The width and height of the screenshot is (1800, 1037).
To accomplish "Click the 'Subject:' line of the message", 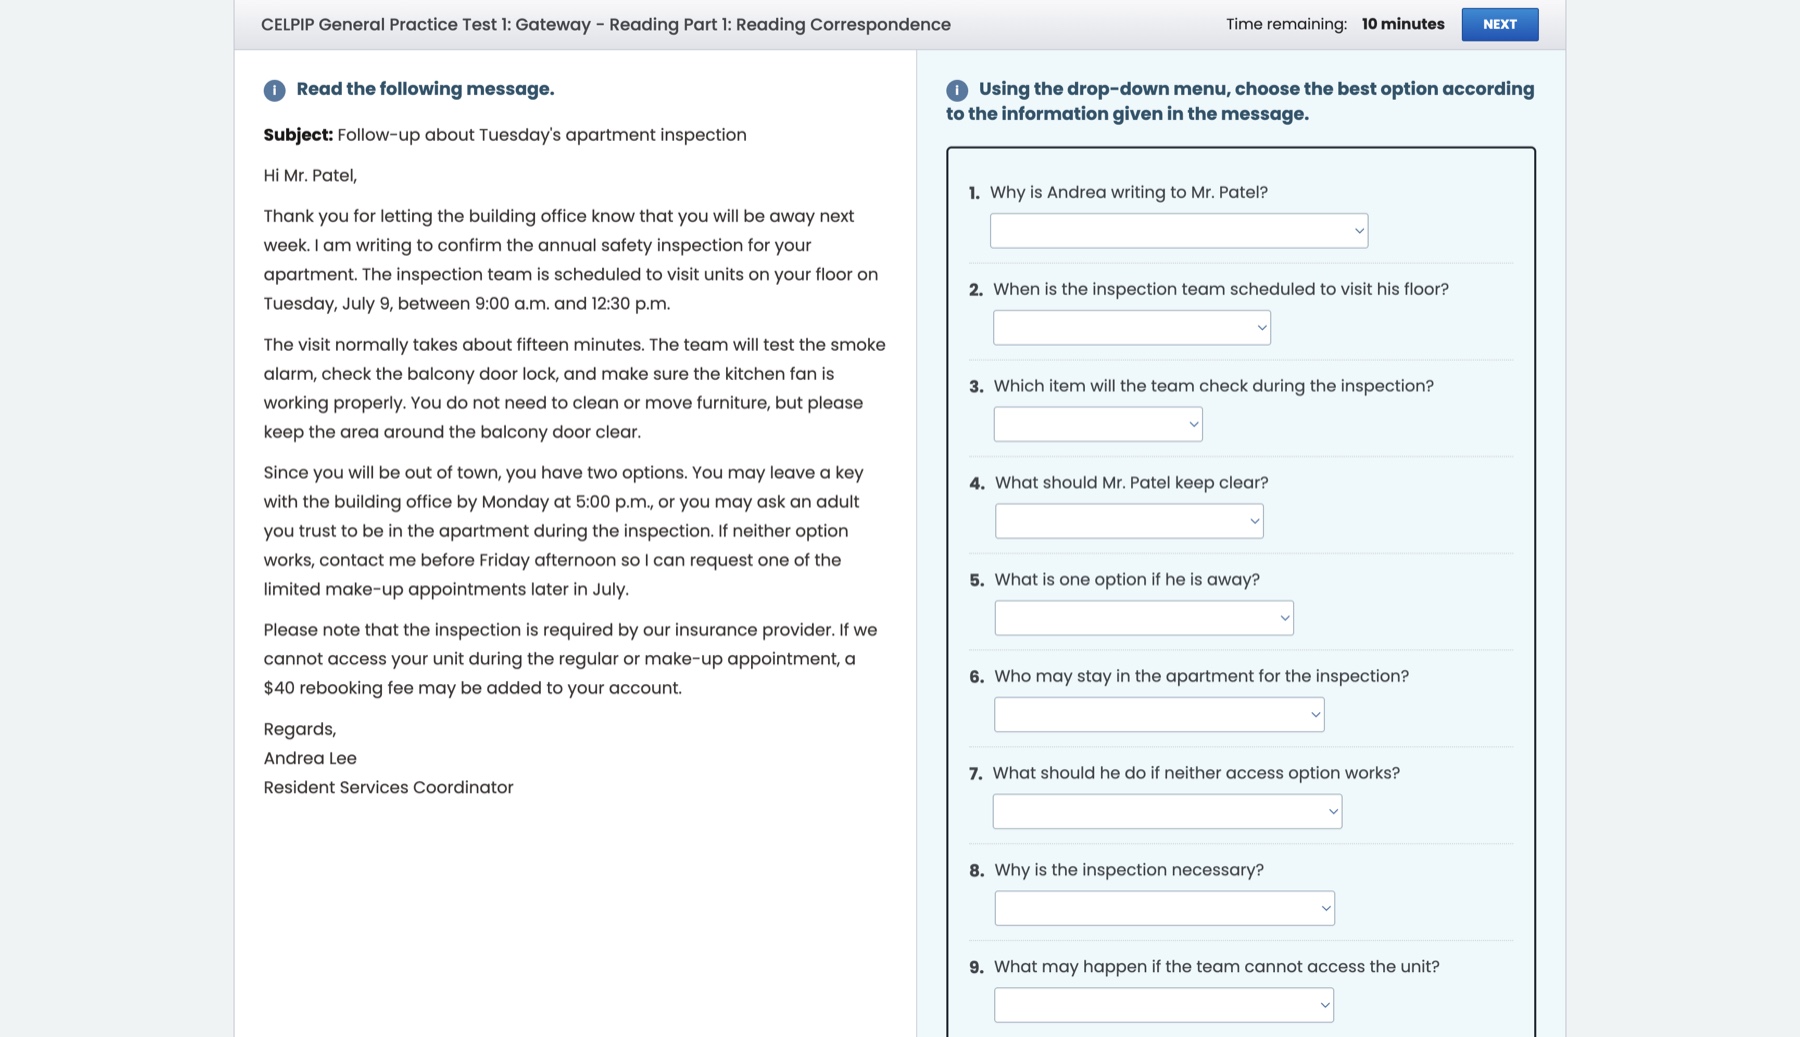I will (x=505, y=135).
